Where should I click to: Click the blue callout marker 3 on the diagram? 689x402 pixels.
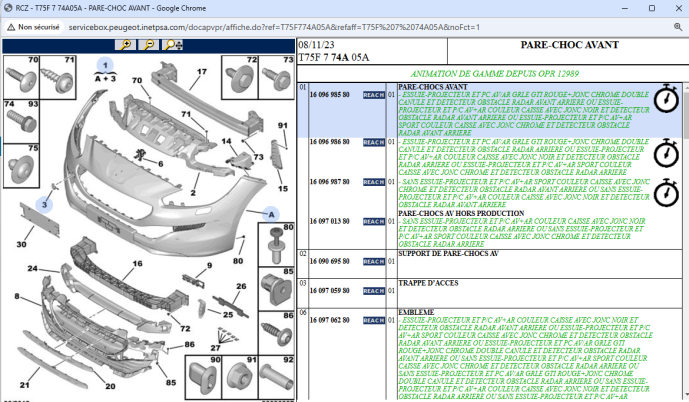point(44,204)
